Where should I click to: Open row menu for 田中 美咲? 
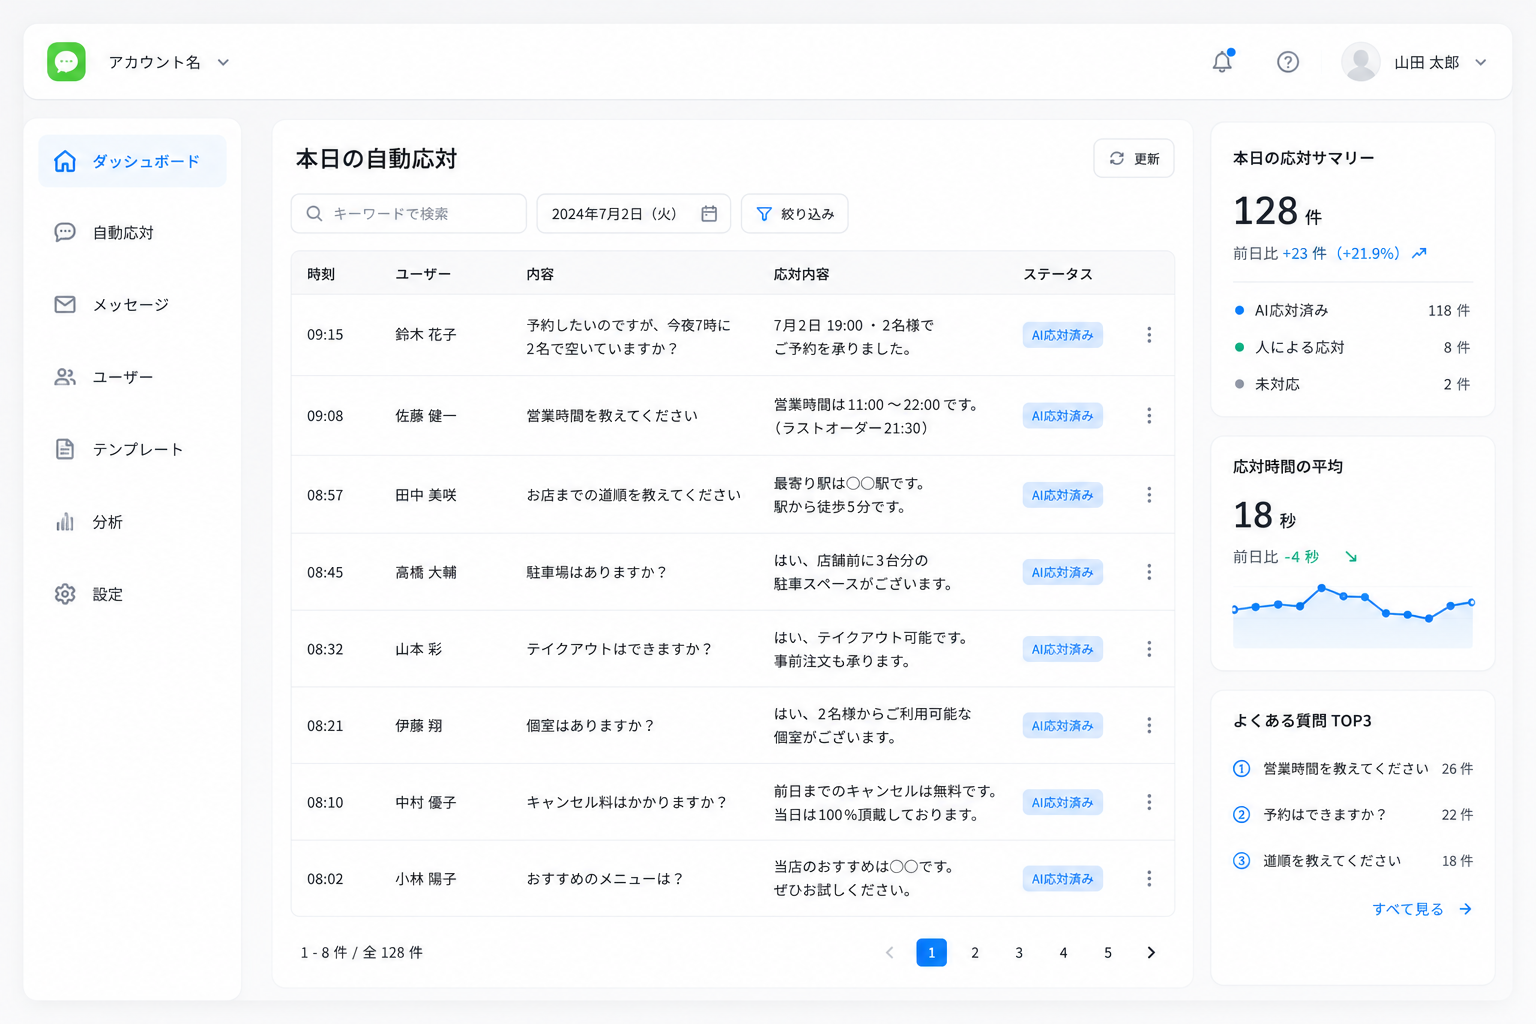click(1149, 495)
